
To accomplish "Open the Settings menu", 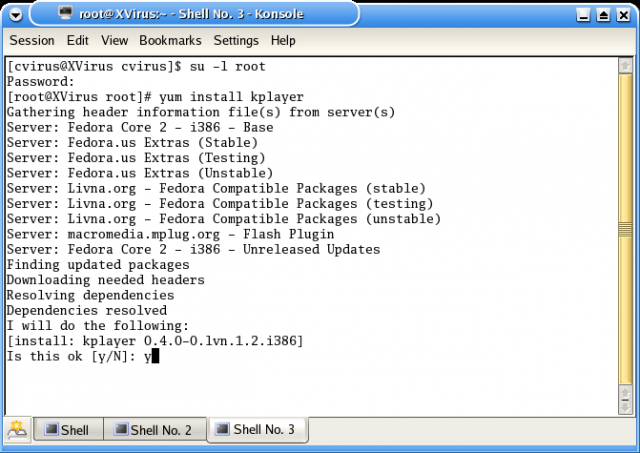I will [x=236, y=41].
